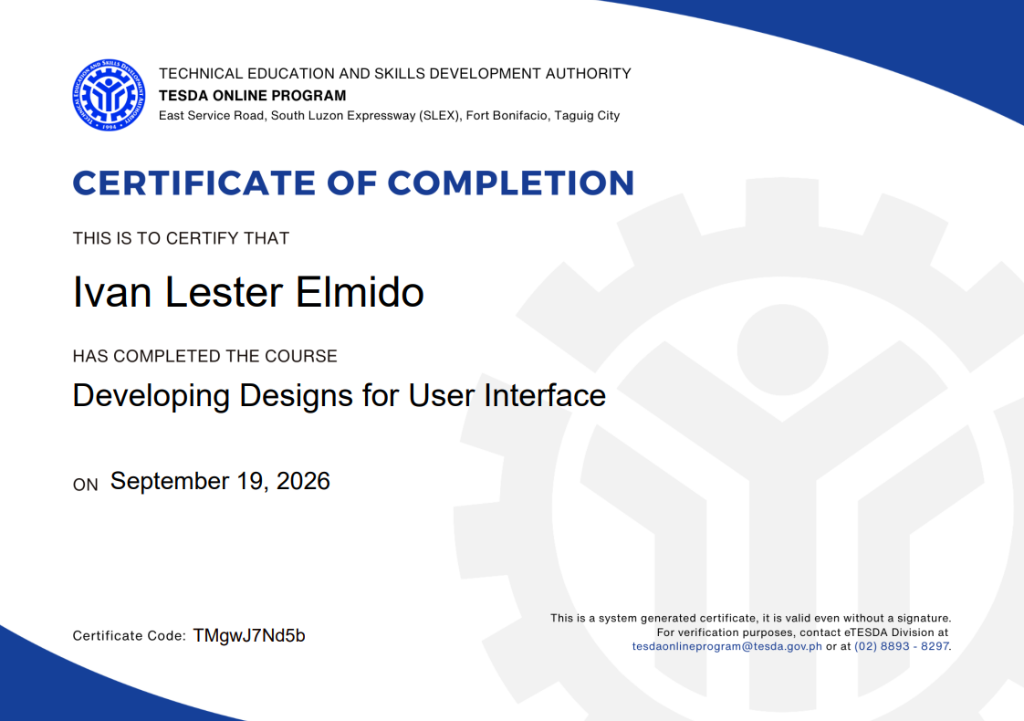Click the 'system generated certificate' notice line

click(751, 618)
